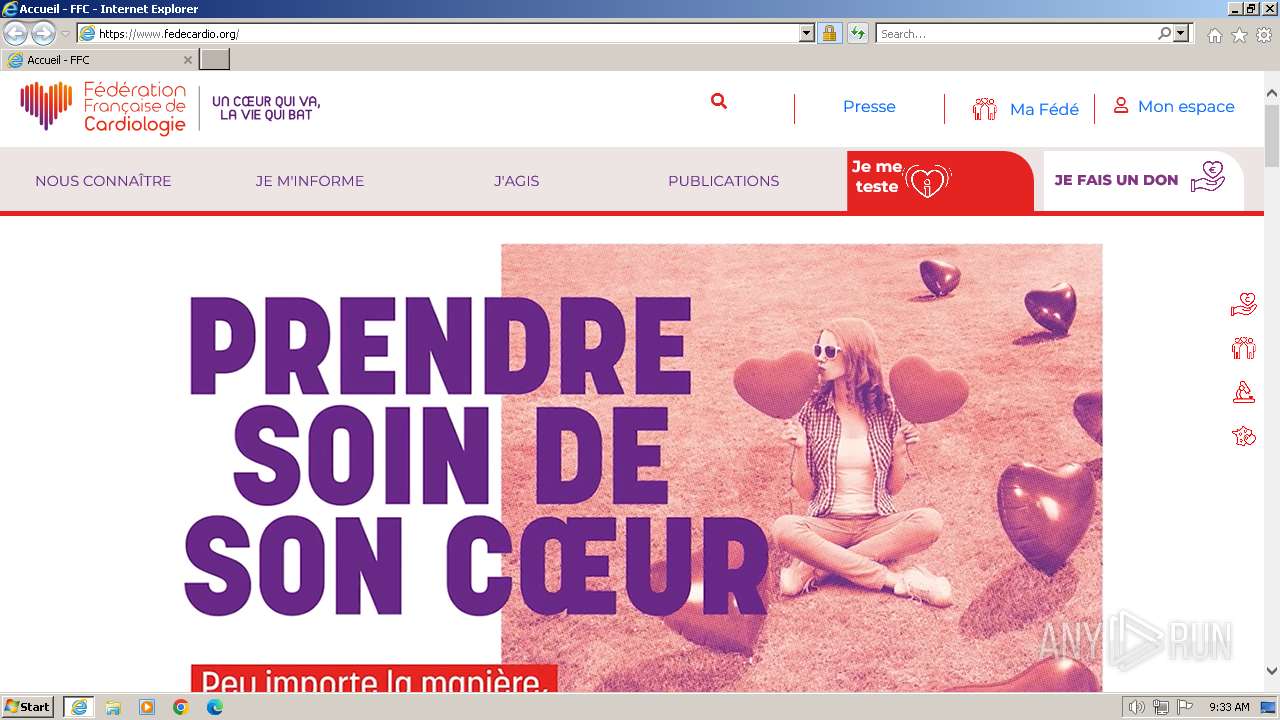Screen dimensions: 1280x720
Task: Open the Ma Fédé link
Action: 1044,110
